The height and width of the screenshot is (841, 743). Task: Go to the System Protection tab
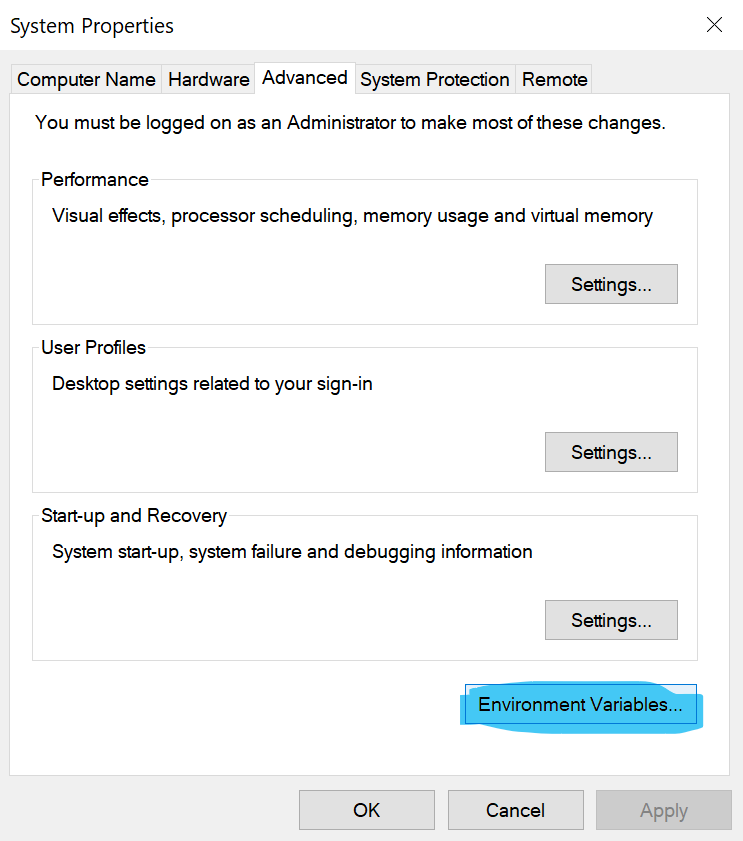[435, 79]
